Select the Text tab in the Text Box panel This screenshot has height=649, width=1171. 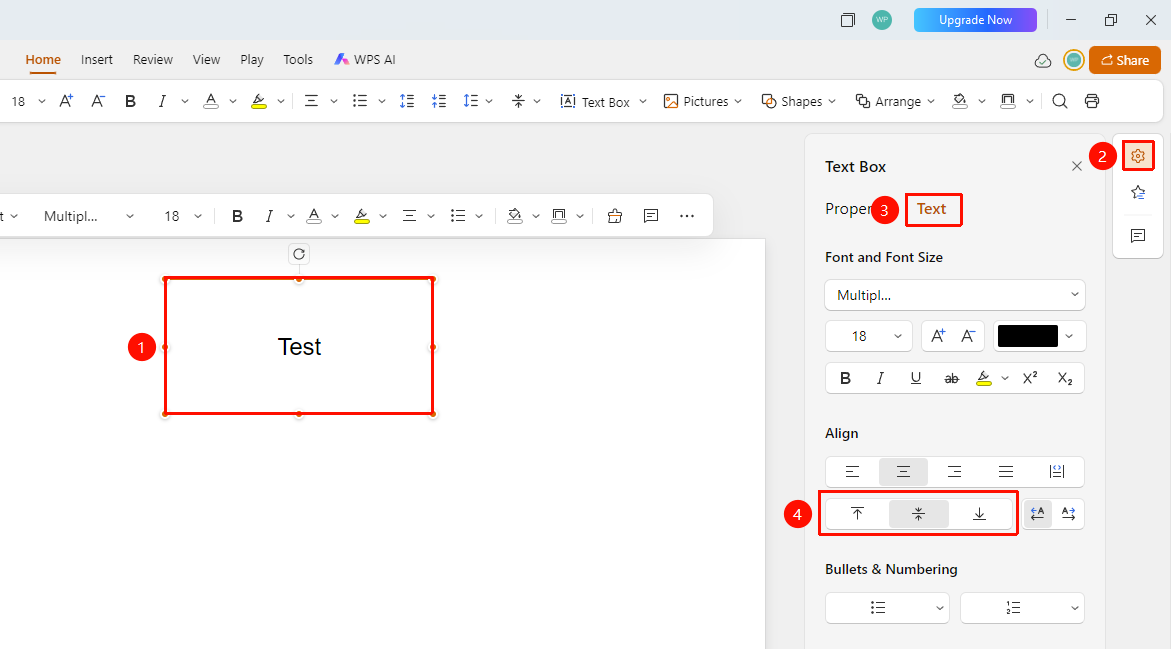(x=932, y=209)
